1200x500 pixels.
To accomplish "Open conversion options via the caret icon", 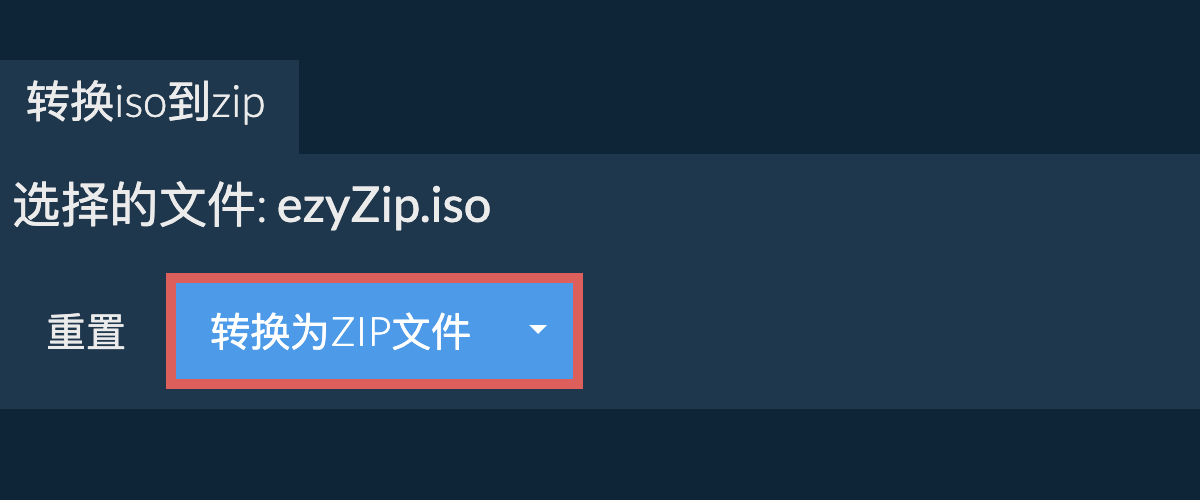I will point(538,330).
